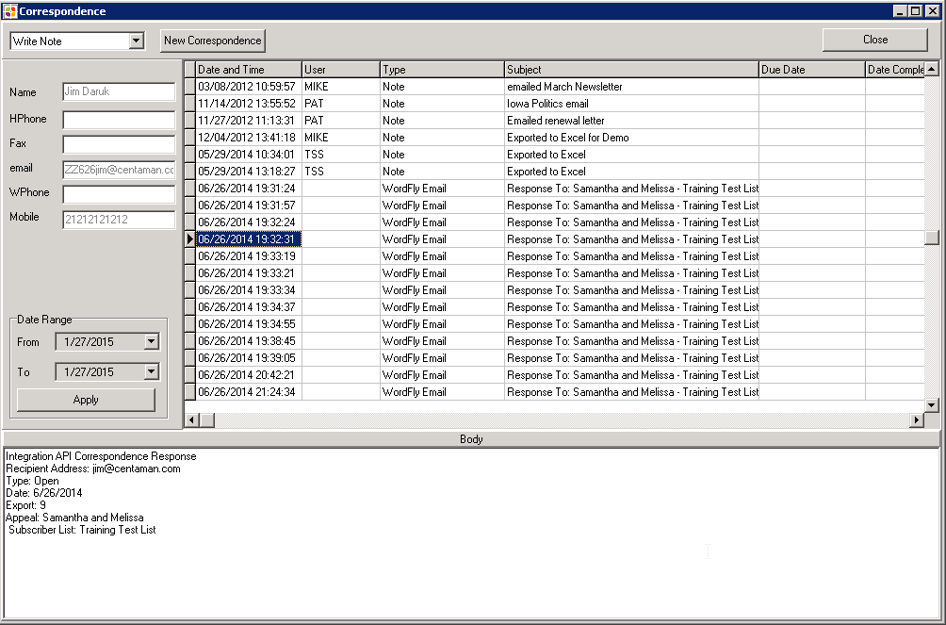The height and width of the screenshot is (625, 946).
Task: Click the New Correspondence button
Action: click(213, 40)
